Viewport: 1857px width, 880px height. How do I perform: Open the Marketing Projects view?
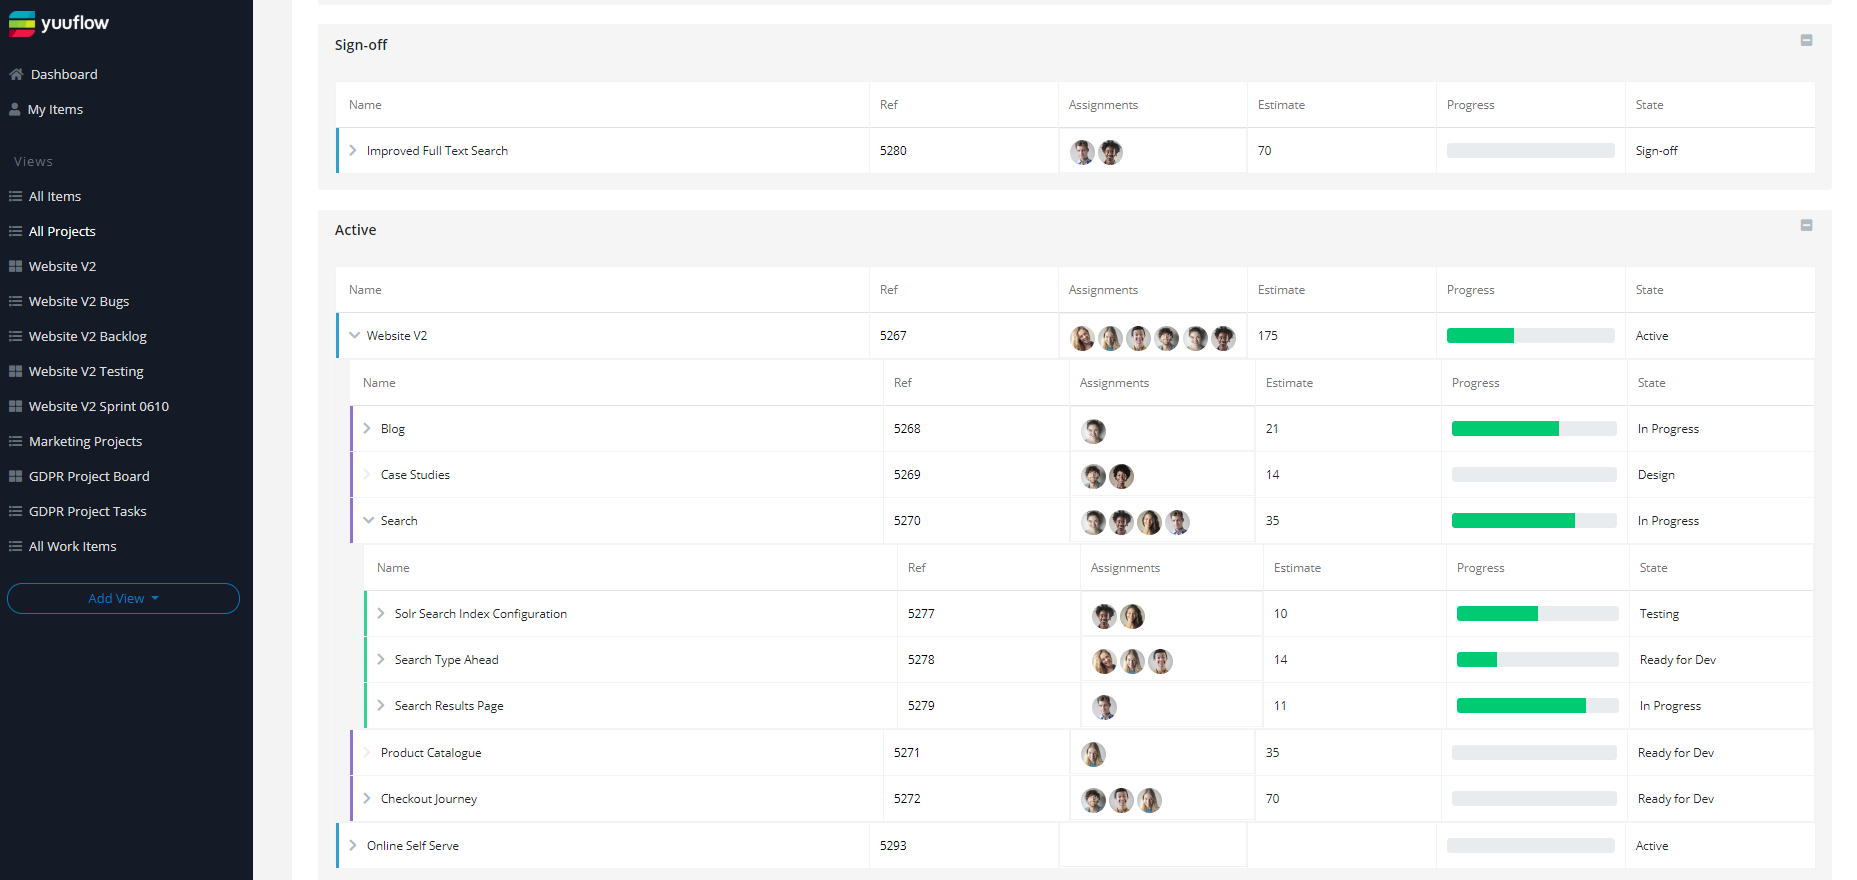click(85, 441)
